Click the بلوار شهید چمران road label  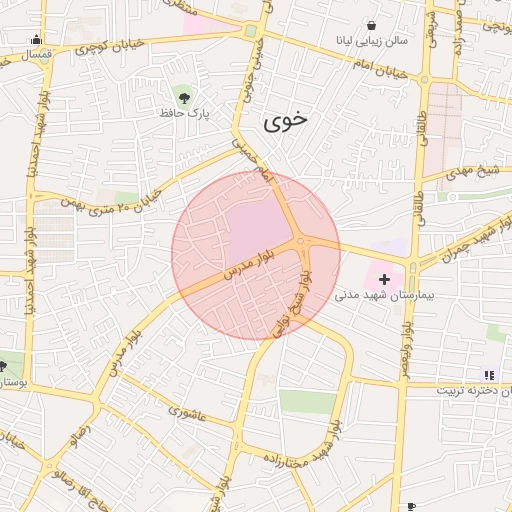(477, 239)
